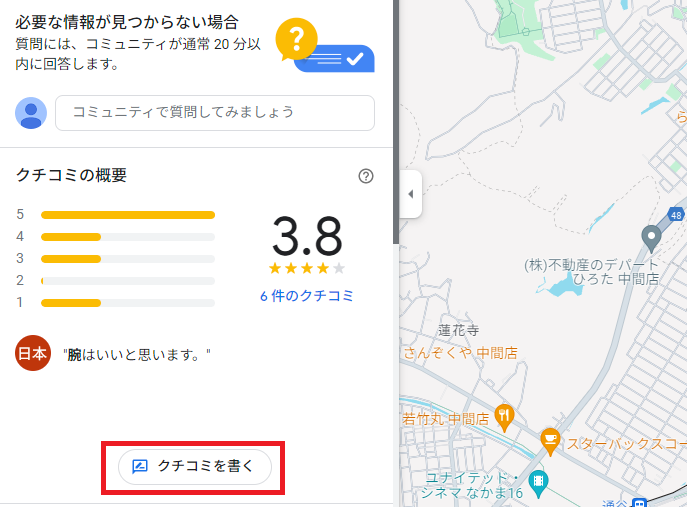
Task: Click the train station icon at map bottom
Action: pos(639,503)
